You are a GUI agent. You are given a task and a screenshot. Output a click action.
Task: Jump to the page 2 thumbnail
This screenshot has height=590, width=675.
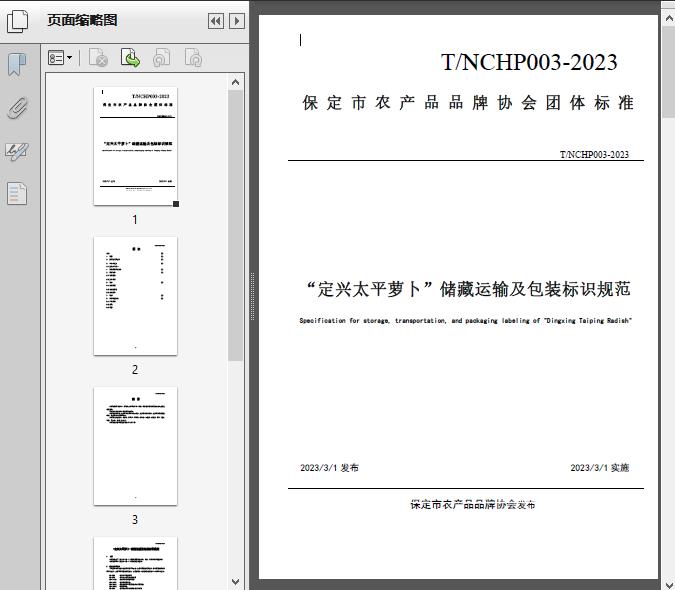(x=135, y=296)
